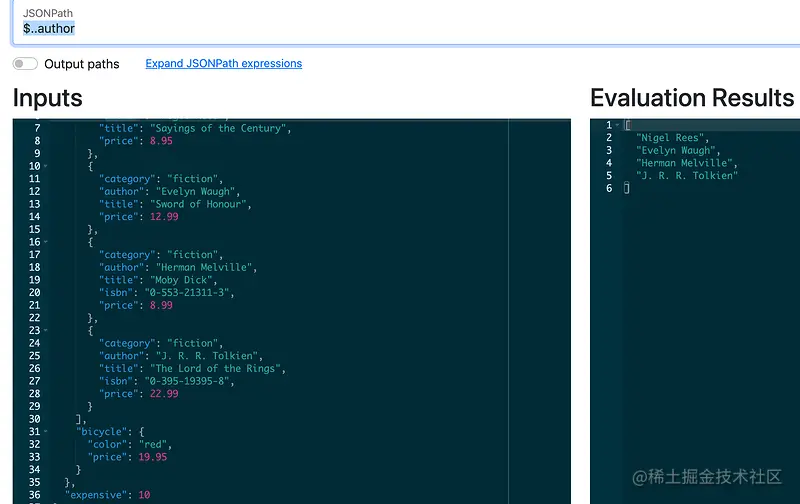Click "Sayings of the Century" title value
The width and height of the screenshot is (800, 504).
tap(218, 129)
